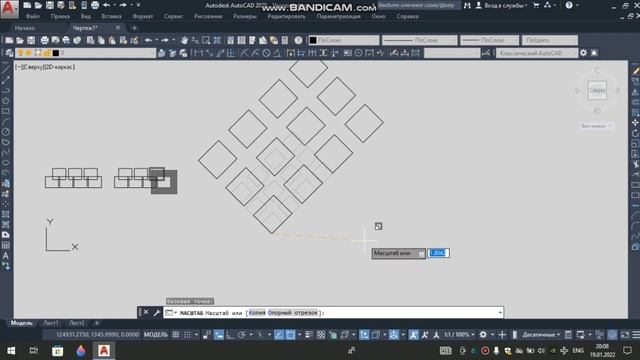The image size is (640, 360).
Task: Open the color control ПоСлою dropdown
Action: click(344, 40)
